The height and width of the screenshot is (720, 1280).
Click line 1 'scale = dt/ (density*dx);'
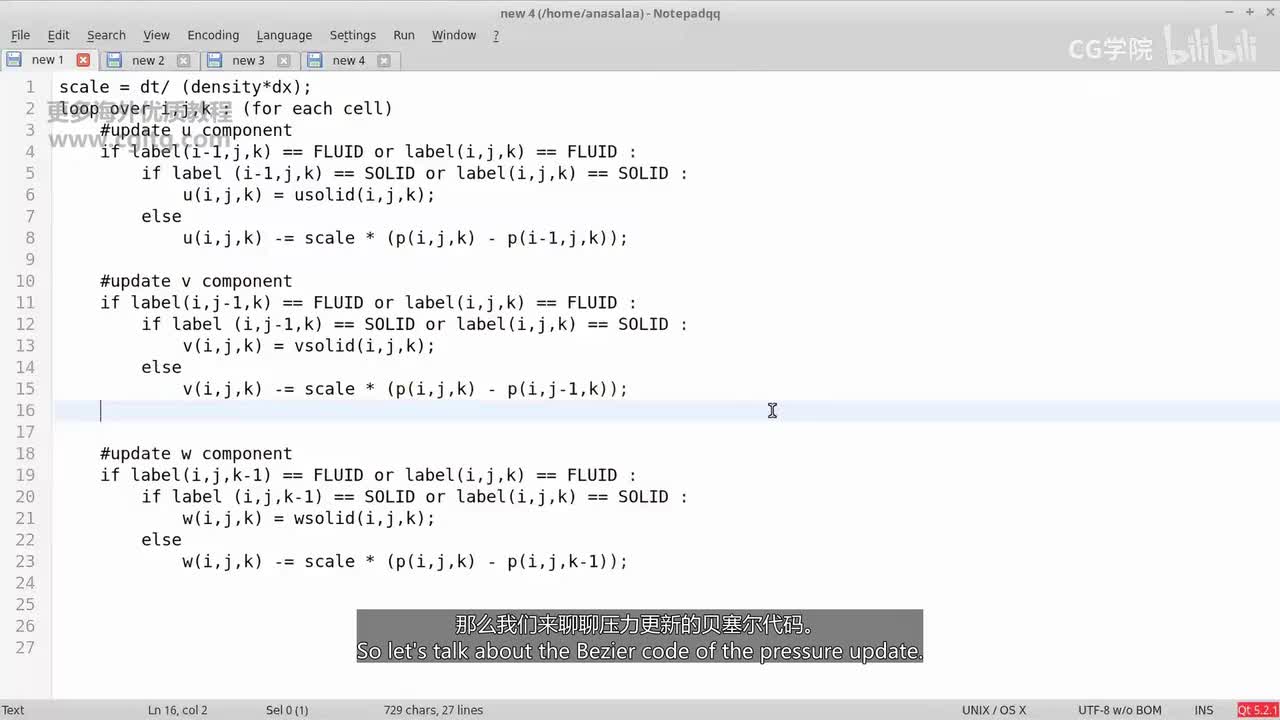coord(185,87)
